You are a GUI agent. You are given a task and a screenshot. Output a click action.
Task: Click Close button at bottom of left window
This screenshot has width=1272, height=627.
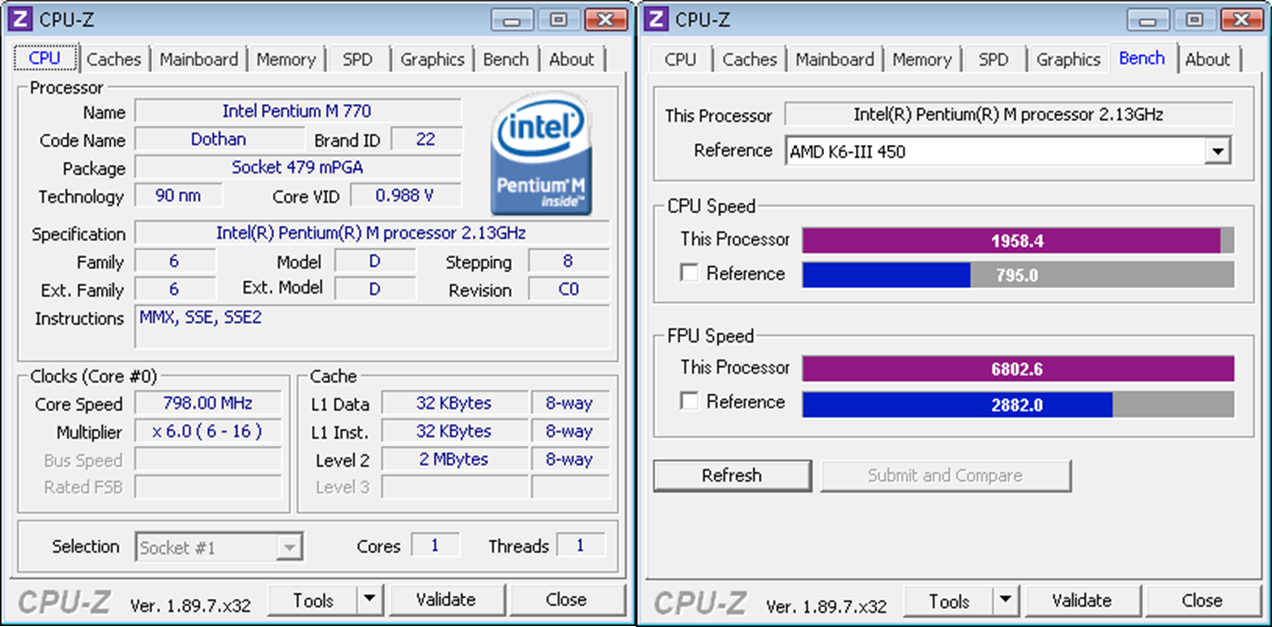(x=566, y=600)
